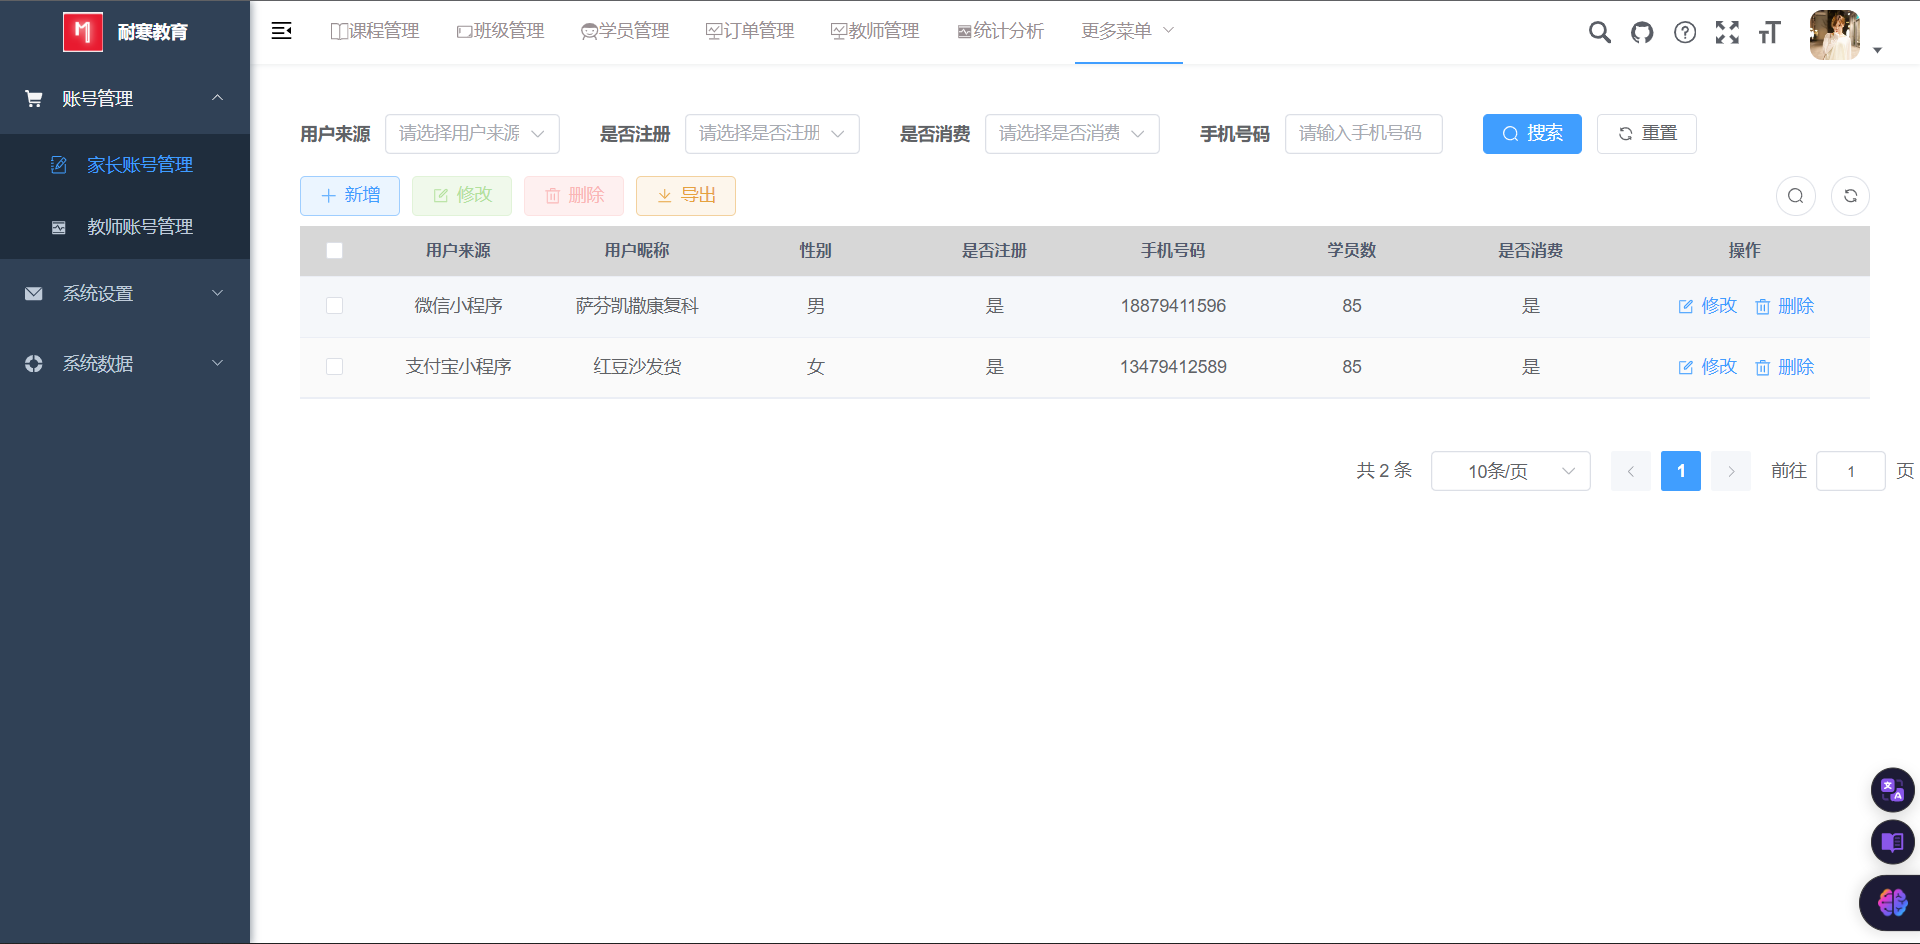Viewport: 1920px width, 944px height.
Task: Collapse the 账号管理 sidebar group
Action: [125, 98]
